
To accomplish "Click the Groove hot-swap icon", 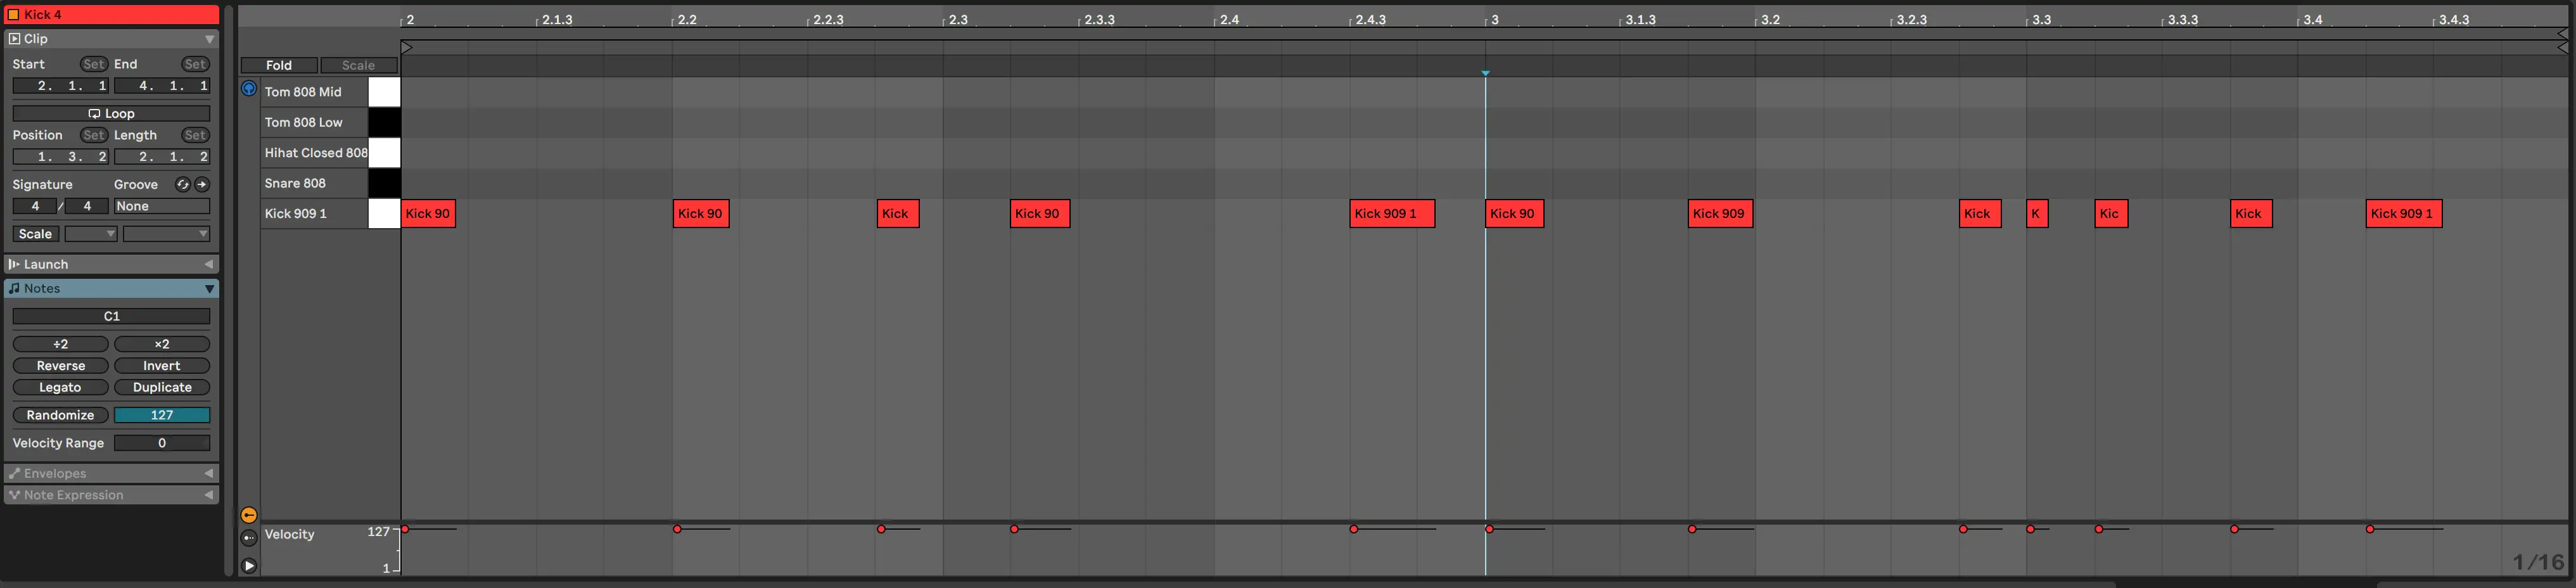I will (182, 184).
